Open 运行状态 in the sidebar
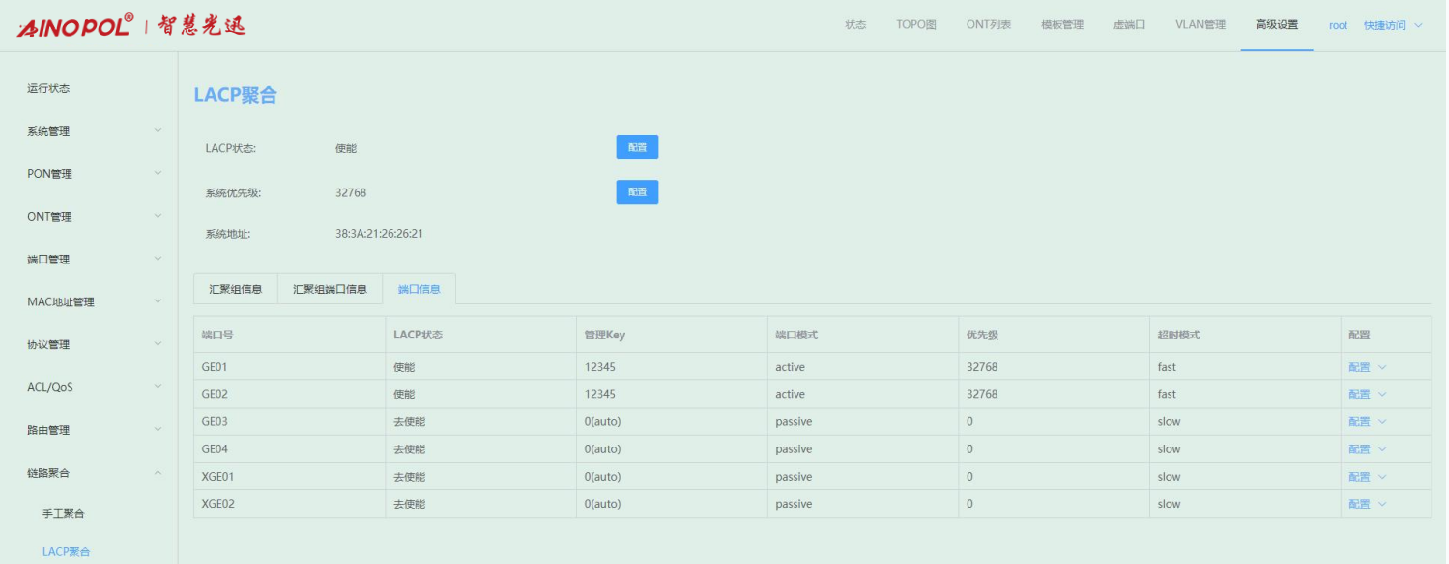 [x=49, y=88]
